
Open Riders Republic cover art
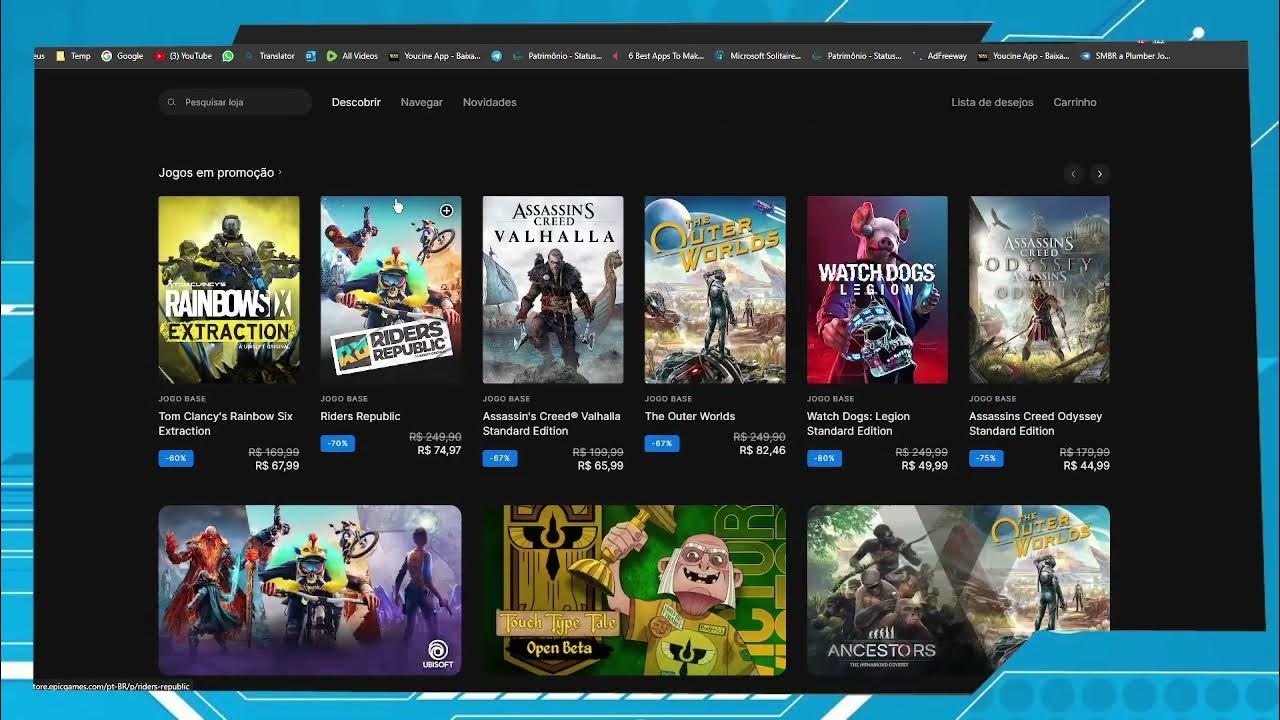pos(391,290)
